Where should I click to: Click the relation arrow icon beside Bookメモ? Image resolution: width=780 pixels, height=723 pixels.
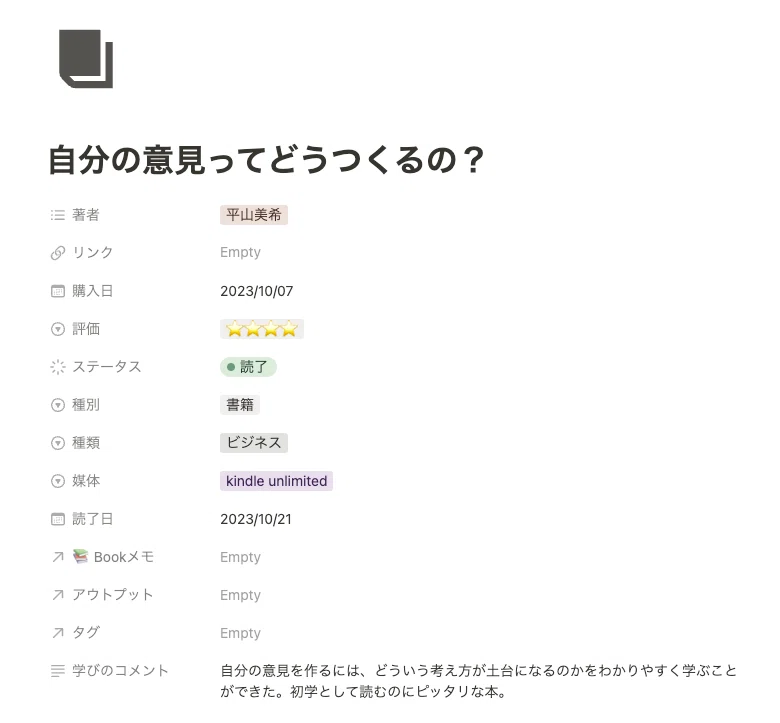click(x=58, y=557)
